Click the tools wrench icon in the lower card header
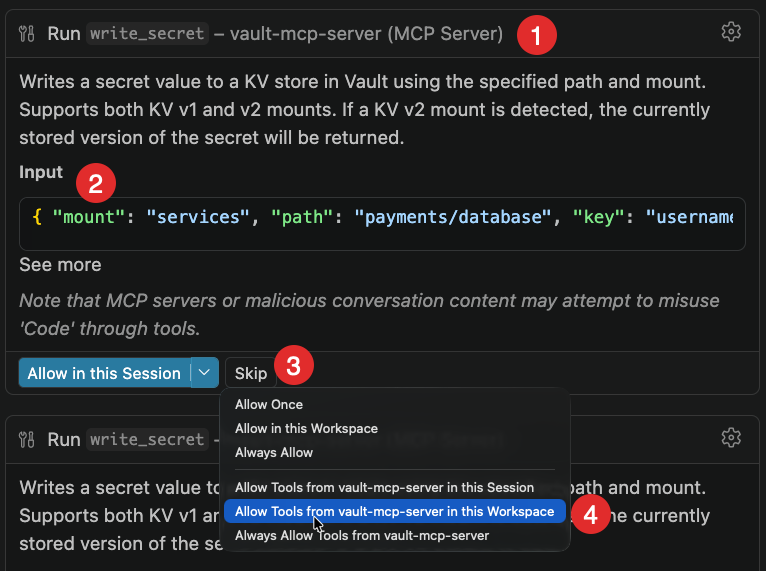 pos(28,439)
